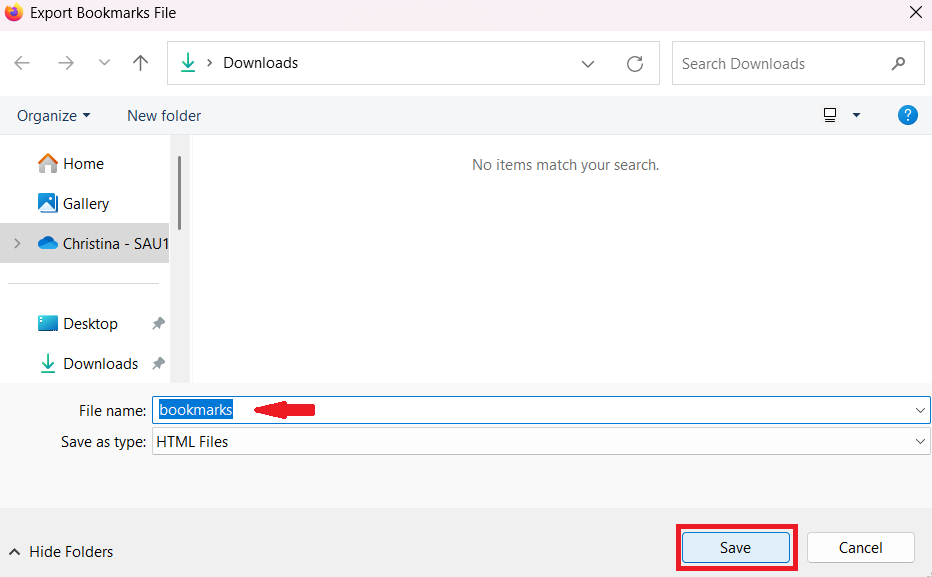Image resolution: width=932 pixels, height=577 pixels.
Task: Select Home in the navigation pane
Action: [85, 163]
